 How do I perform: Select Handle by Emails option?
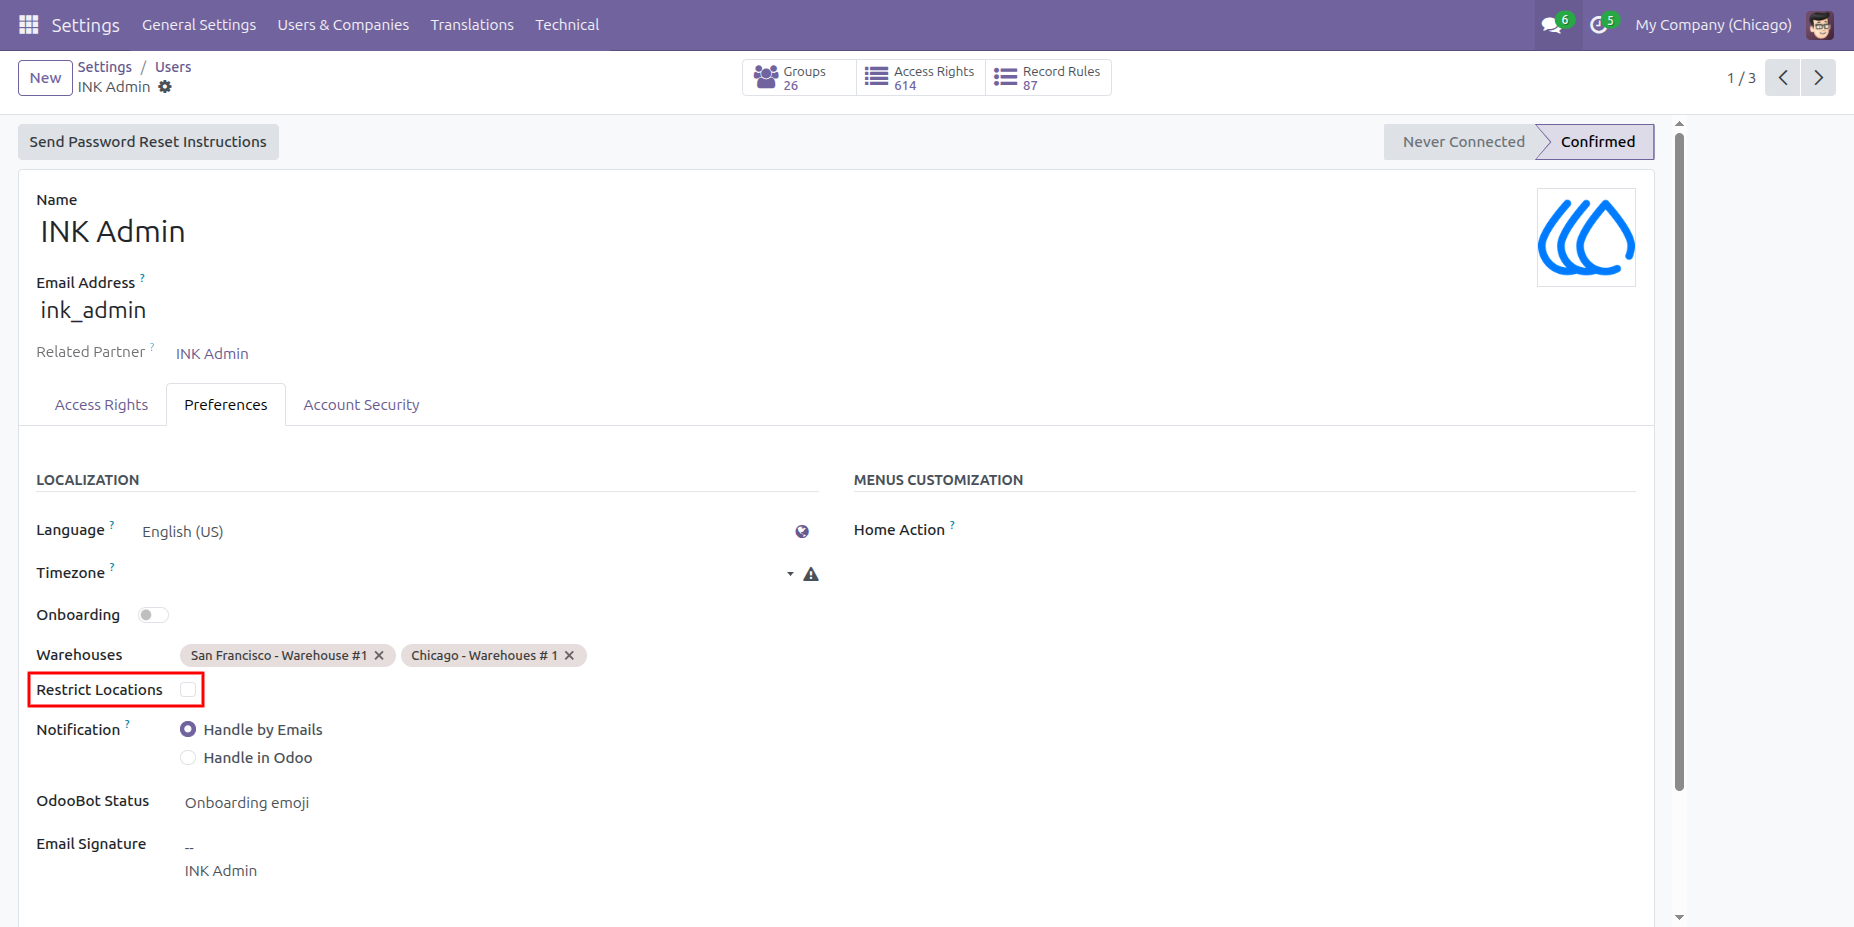[x=188, y=730]
